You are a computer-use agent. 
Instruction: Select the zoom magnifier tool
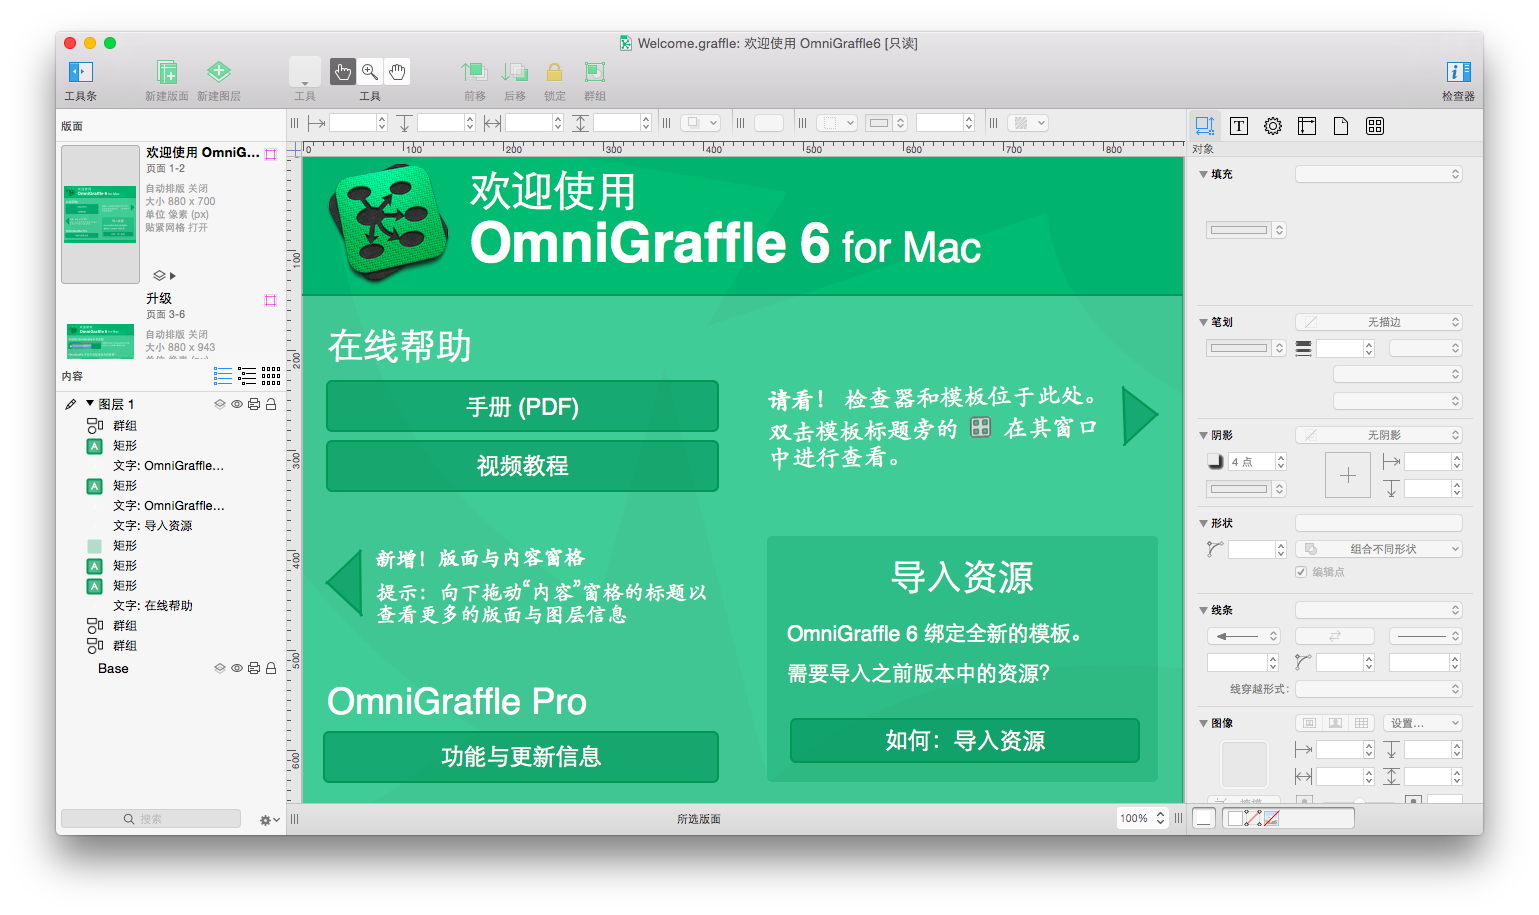click(370, 72)
